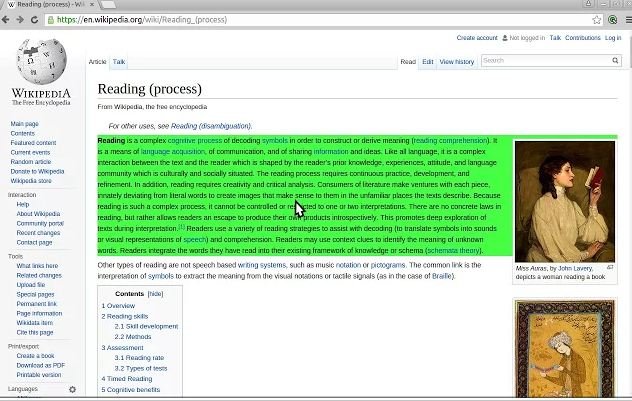The height and width of the screenshot is (401, 632).
Task: Open the View history tab
Action: coord(457,62)
